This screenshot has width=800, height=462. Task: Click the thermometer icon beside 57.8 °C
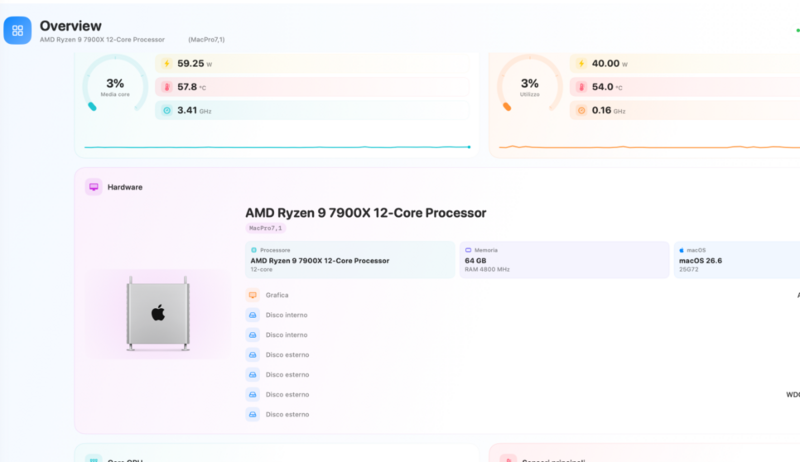167,87
